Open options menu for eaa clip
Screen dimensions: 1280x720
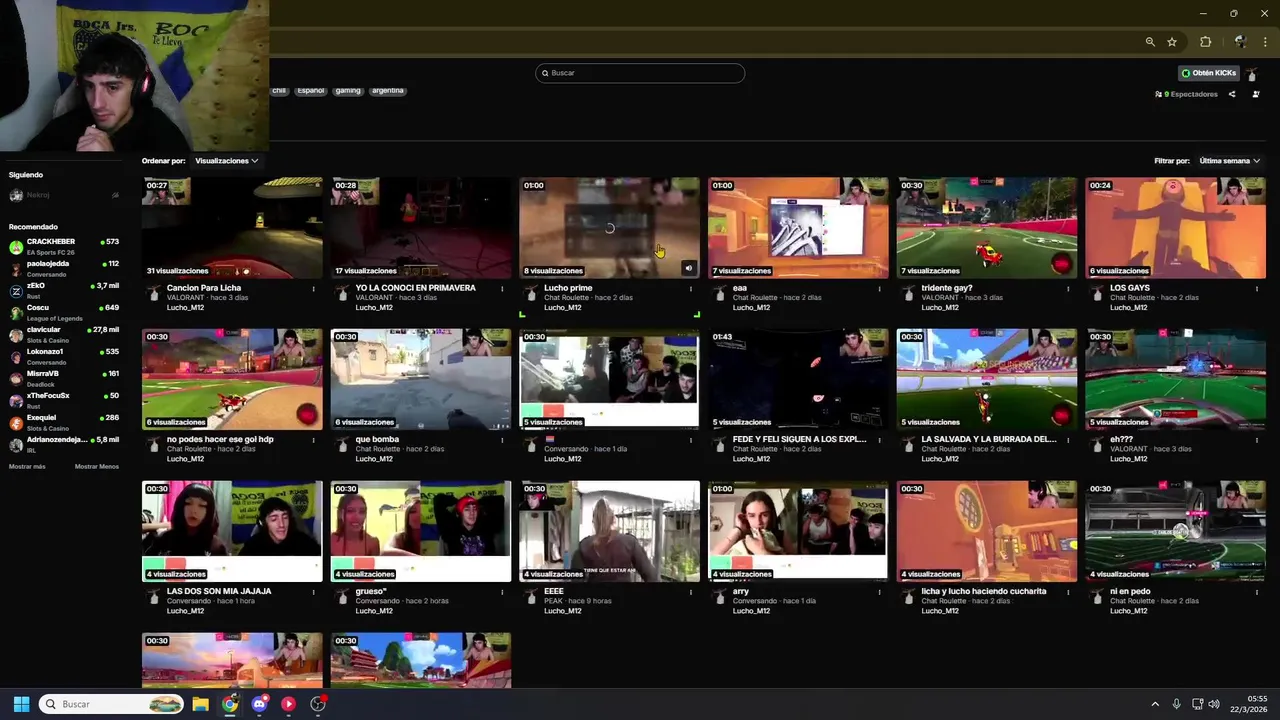coord(879,289)
